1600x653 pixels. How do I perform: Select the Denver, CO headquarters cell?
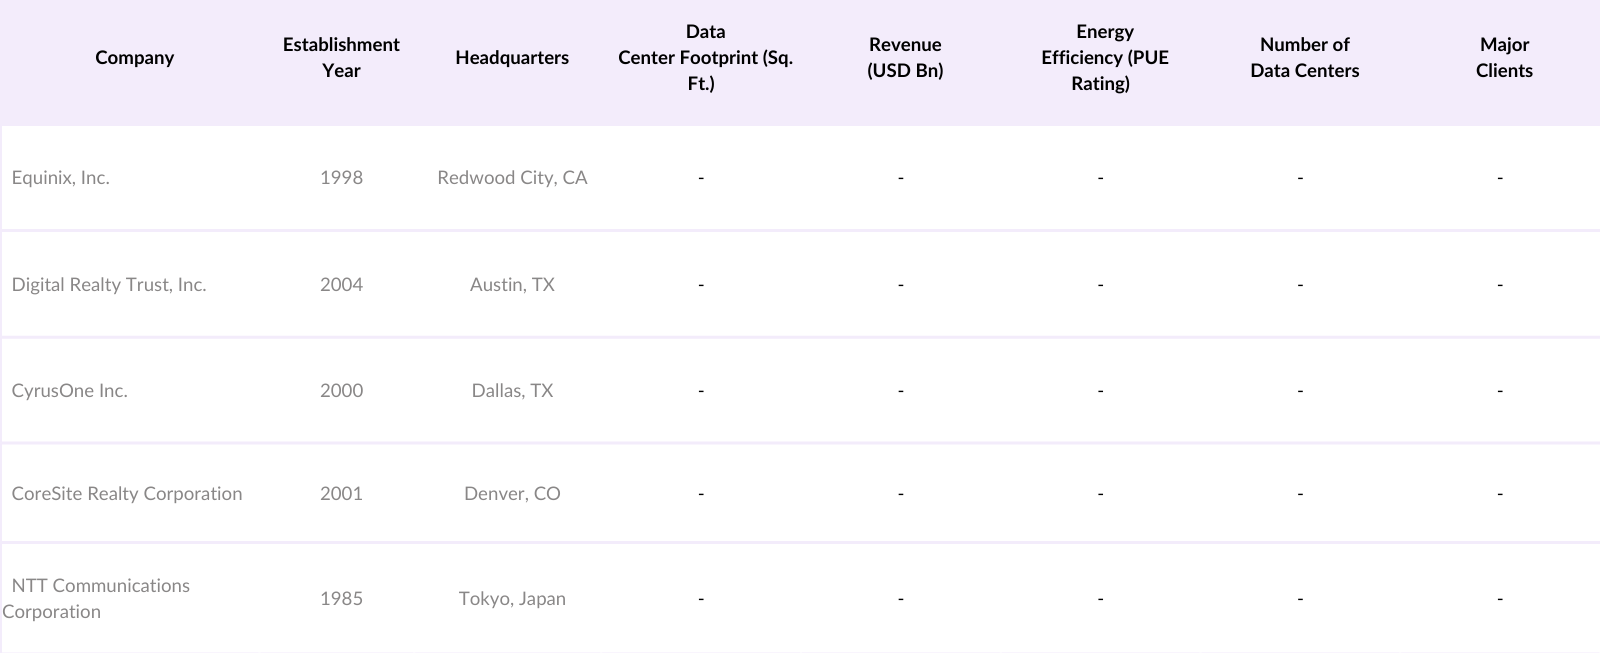pos(512,494)
